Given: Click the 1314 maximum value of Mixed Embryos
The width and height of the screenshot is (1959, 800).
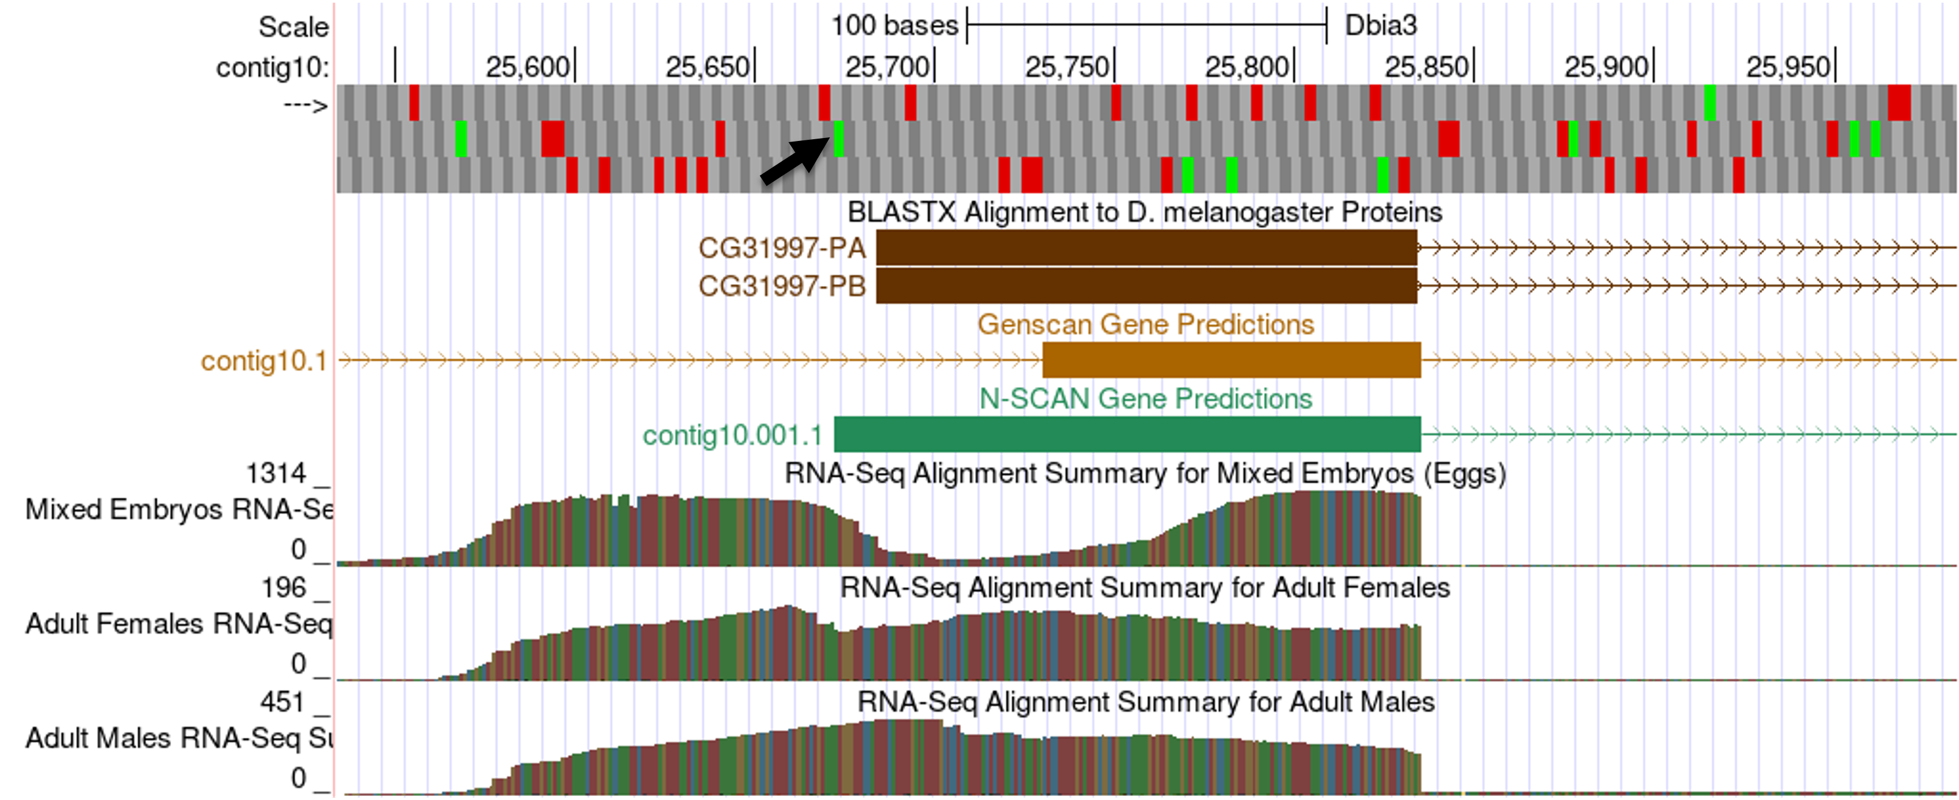Looking at the screenshot, I should [276, 473].
